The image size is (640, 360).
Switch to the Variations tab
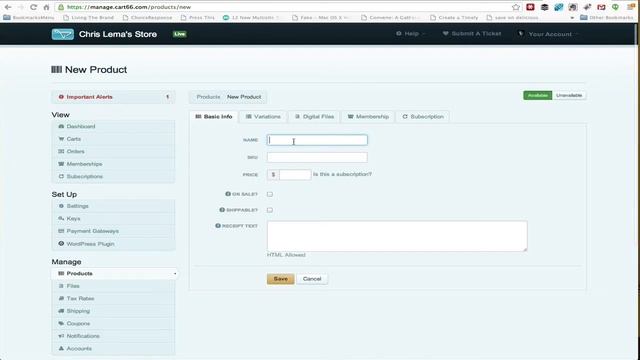click(x=263, y=117)
